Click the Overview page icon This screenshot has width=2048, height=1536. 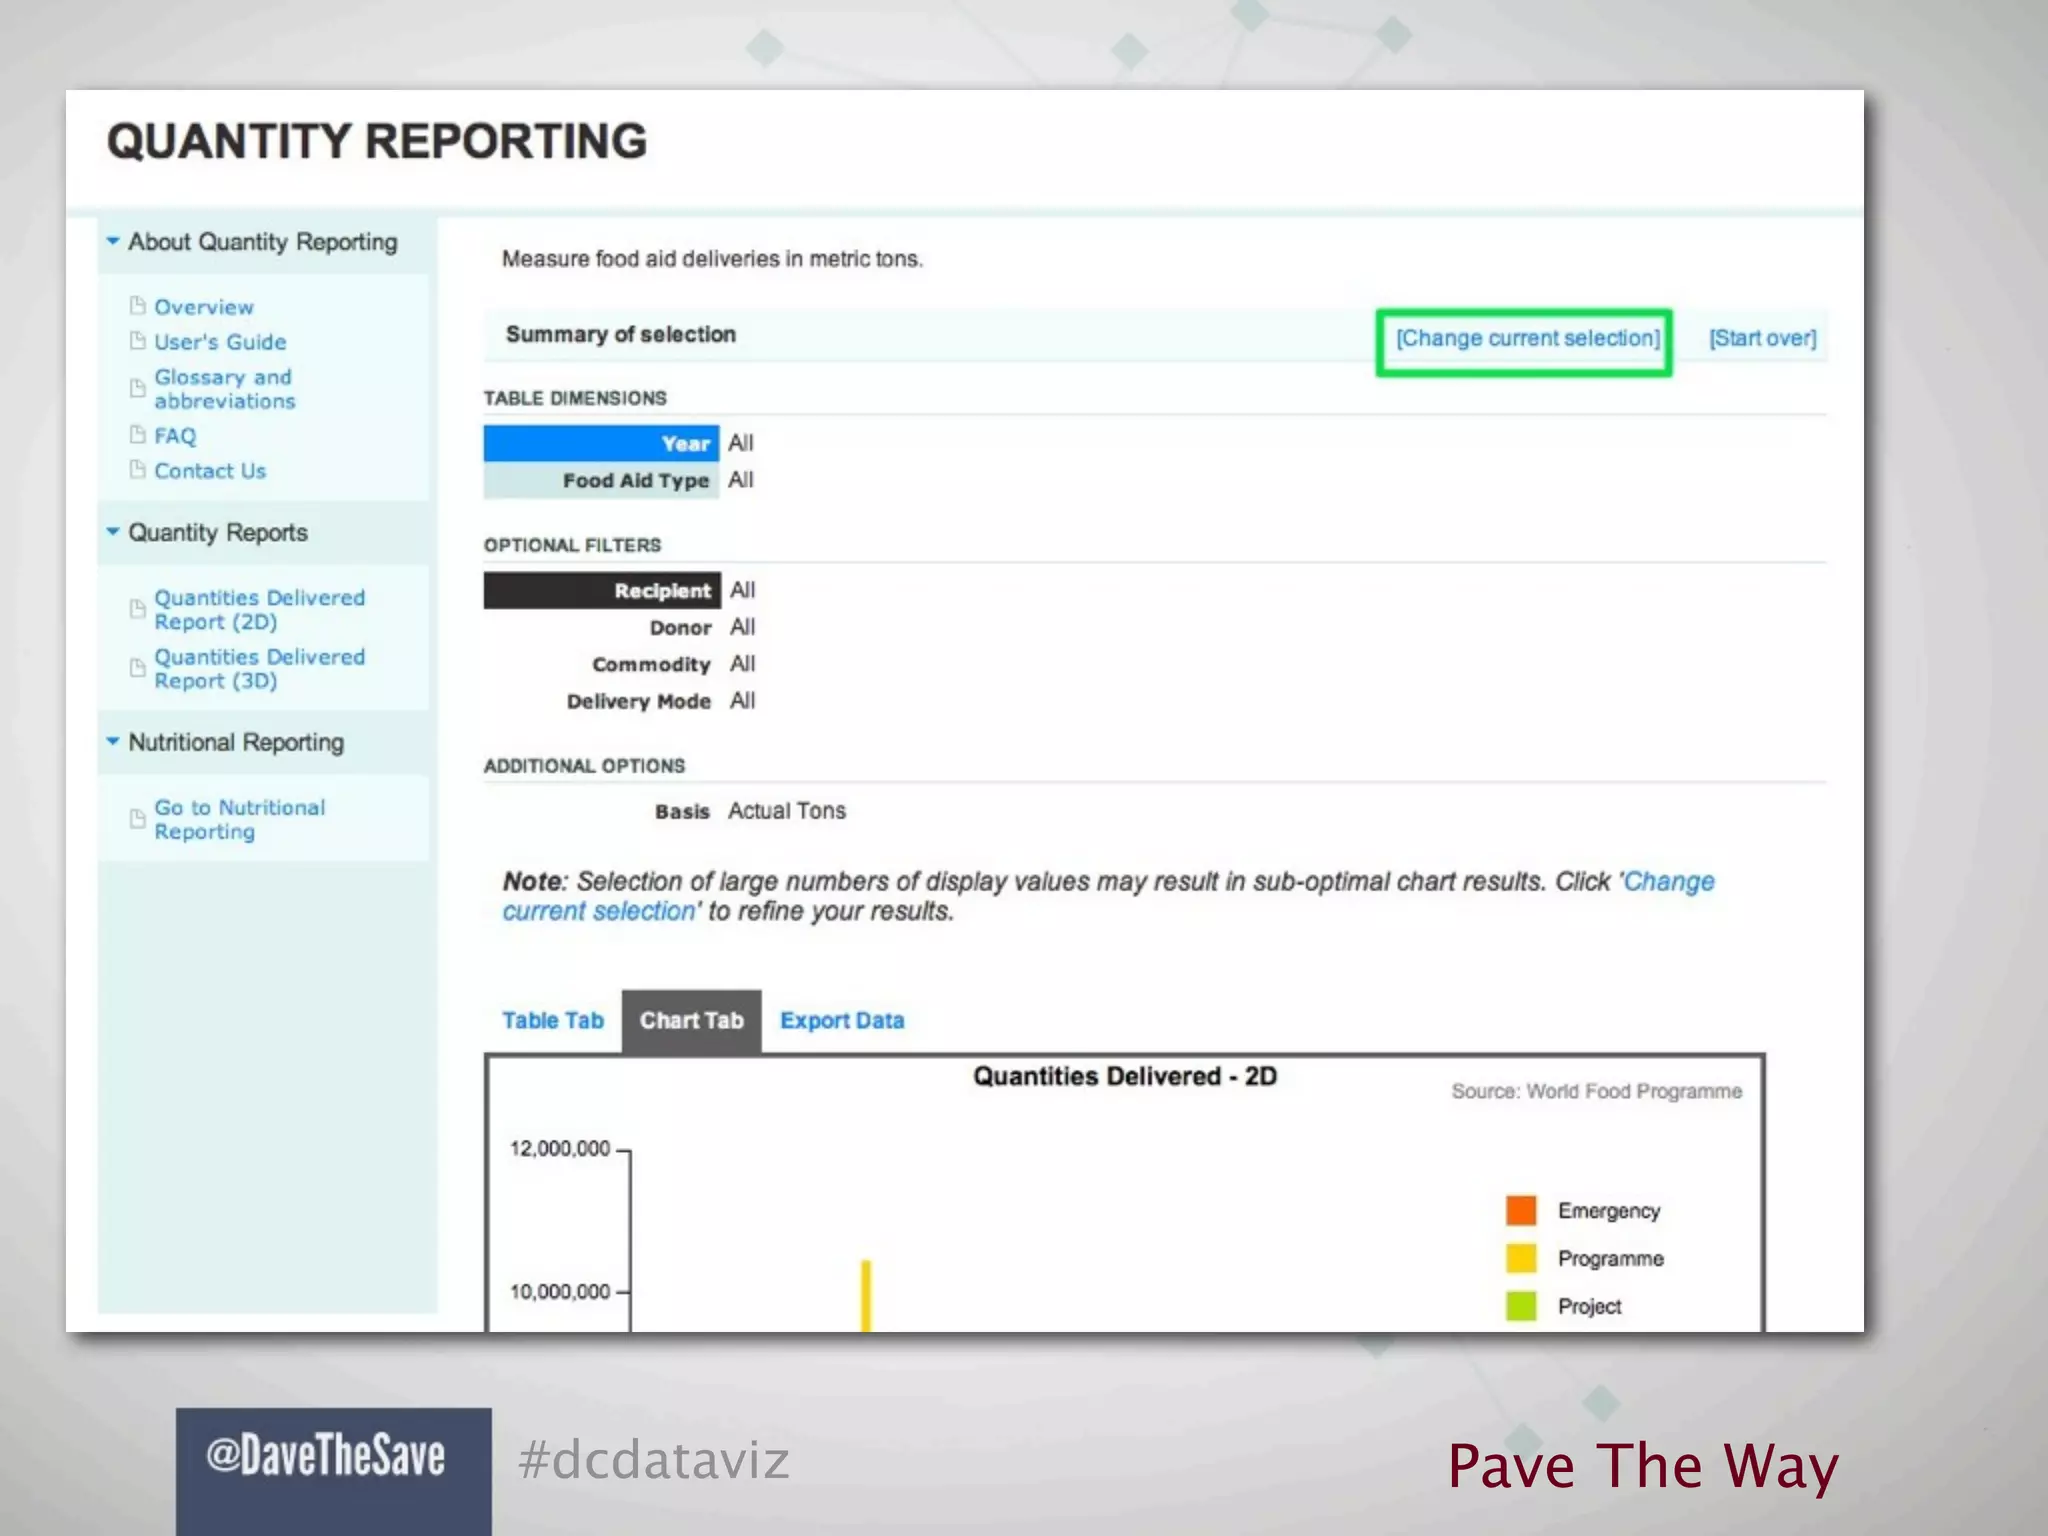(138, 305)
